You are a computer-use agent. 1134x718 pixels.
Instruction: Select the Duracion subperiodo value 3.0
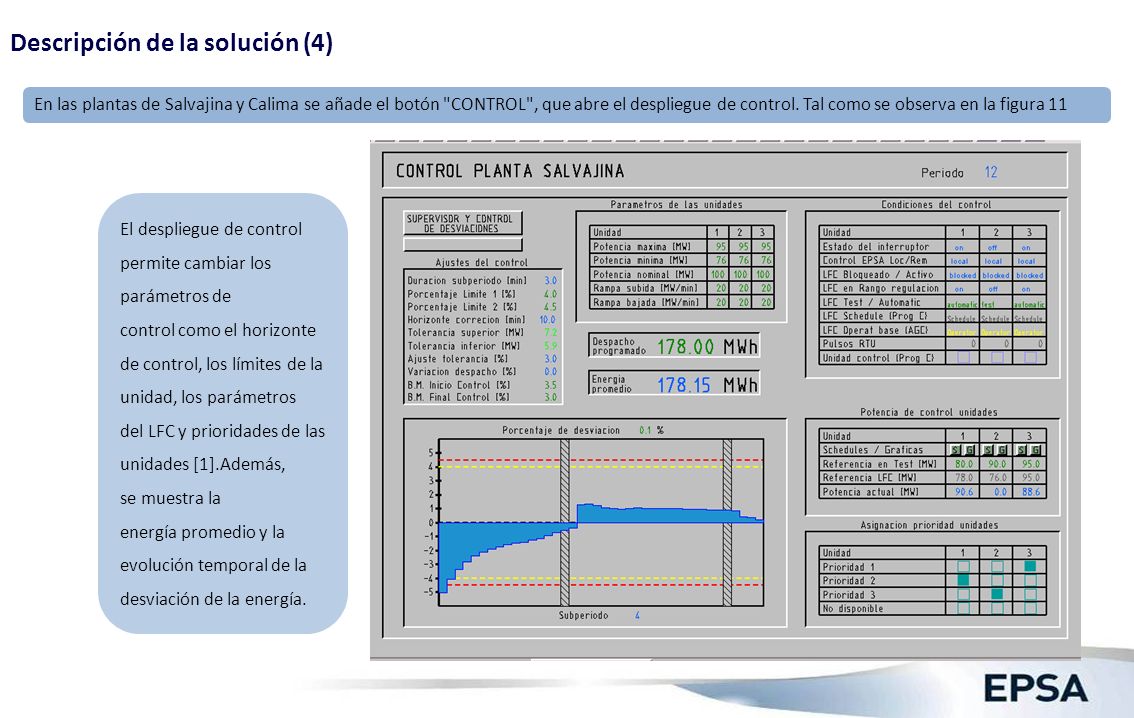(550, 281)
